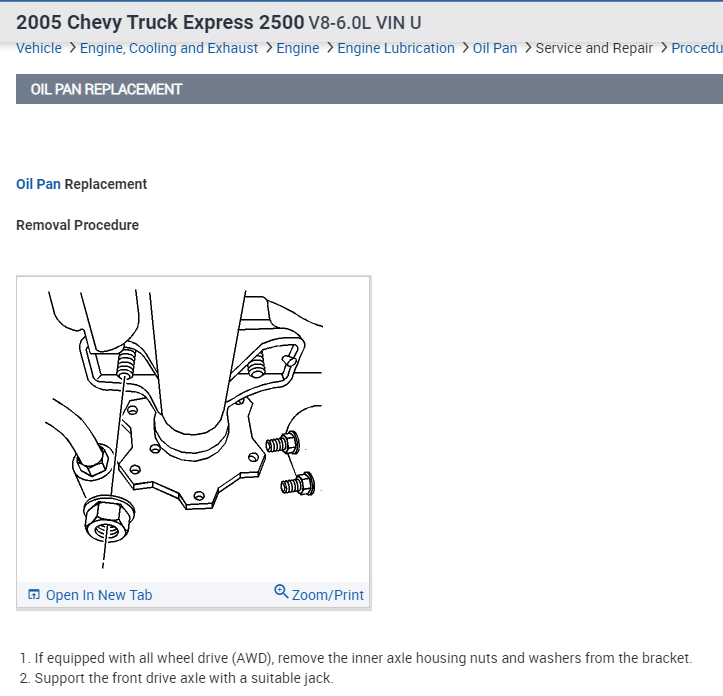Click the chevron before Oil Pan breadcrumb
Viewport: 723px width, 696px height.
coord(465,48)
